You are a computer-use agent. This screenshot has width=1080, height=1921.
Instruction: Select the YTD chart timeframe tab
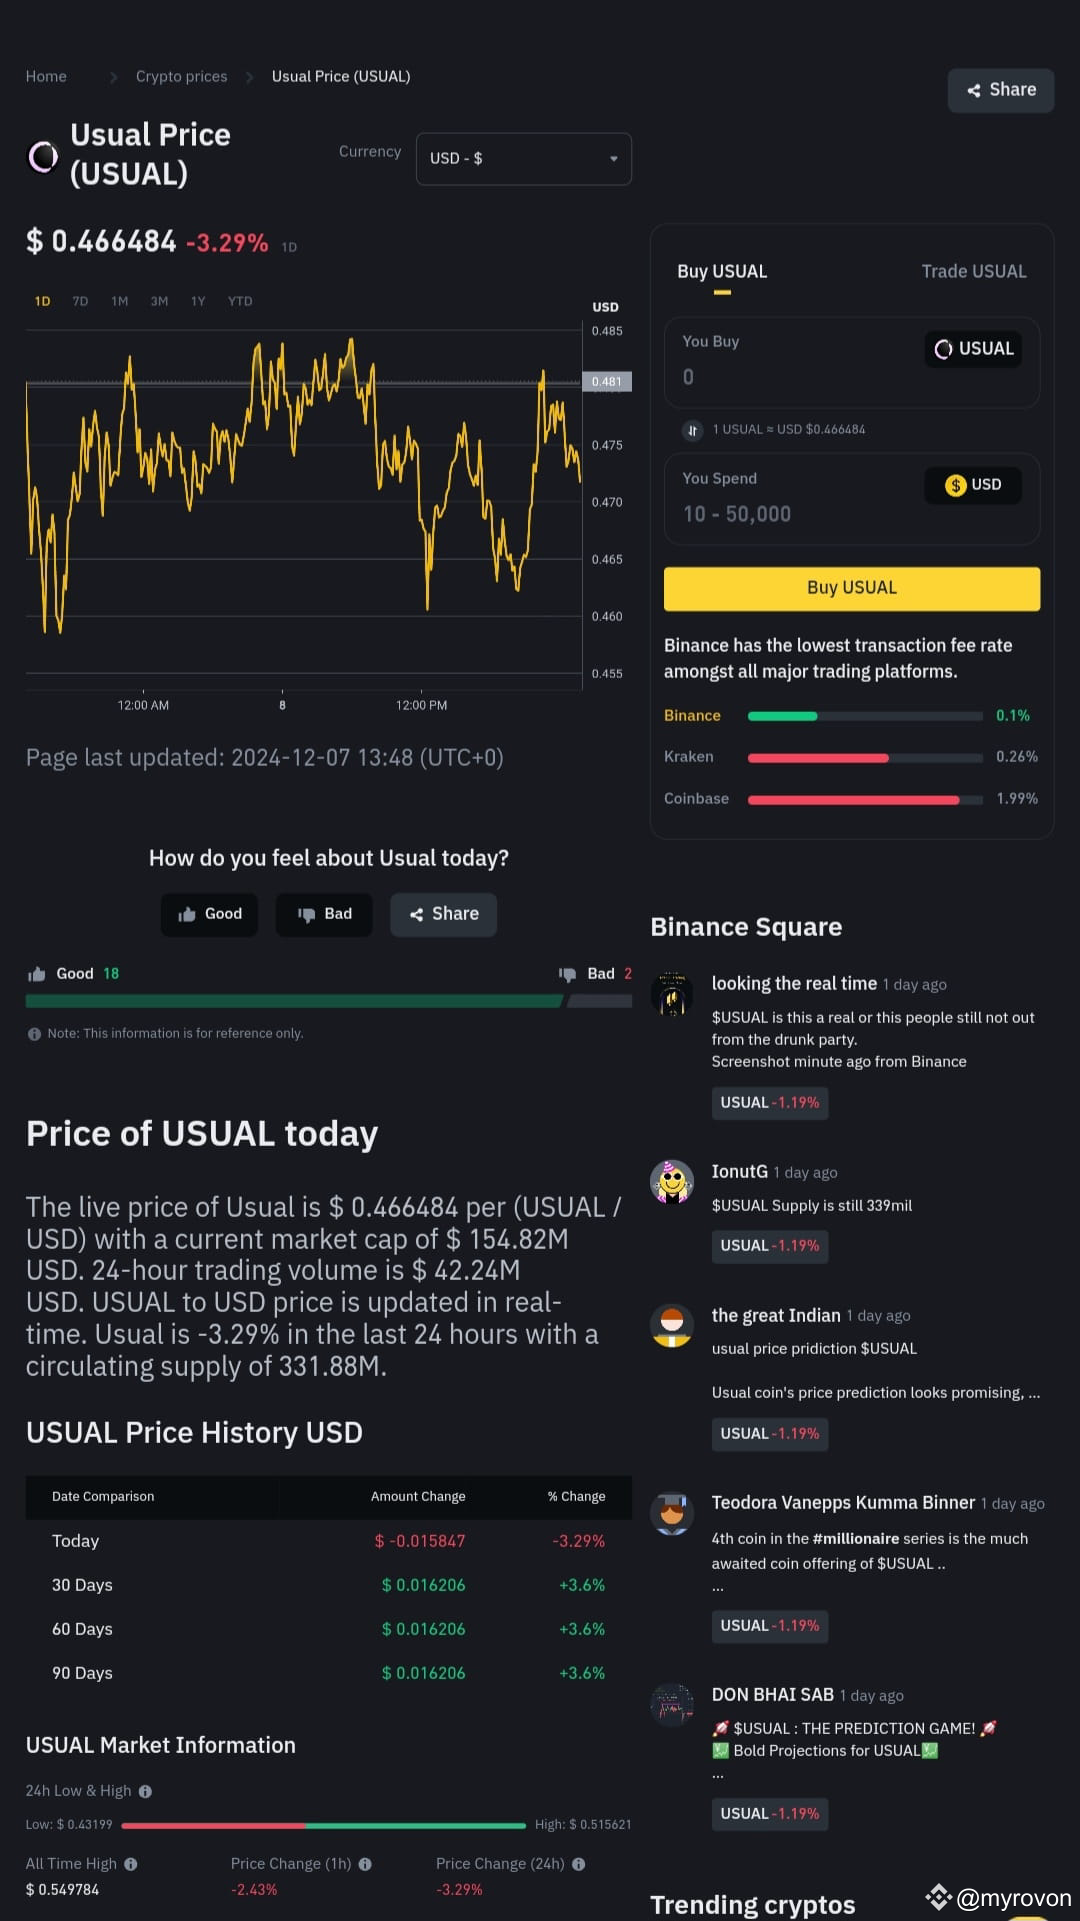(x=239, y=300)
